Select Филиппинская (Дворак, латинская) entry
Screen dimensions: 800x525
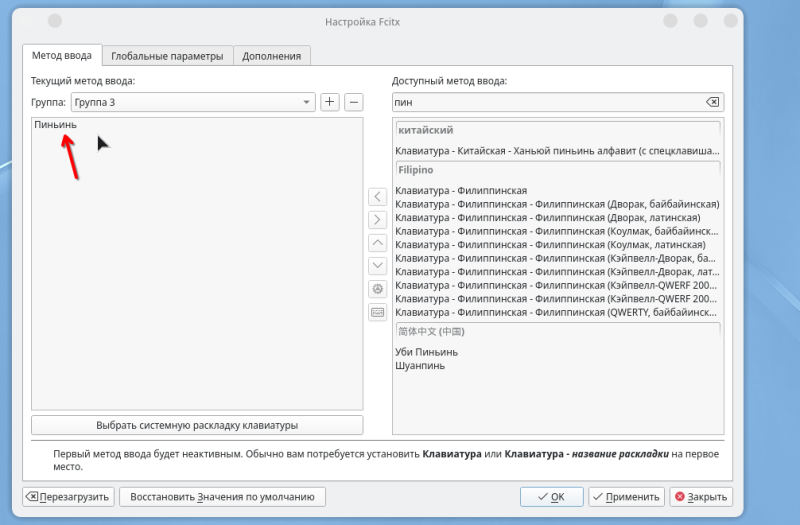pos(558,217)
